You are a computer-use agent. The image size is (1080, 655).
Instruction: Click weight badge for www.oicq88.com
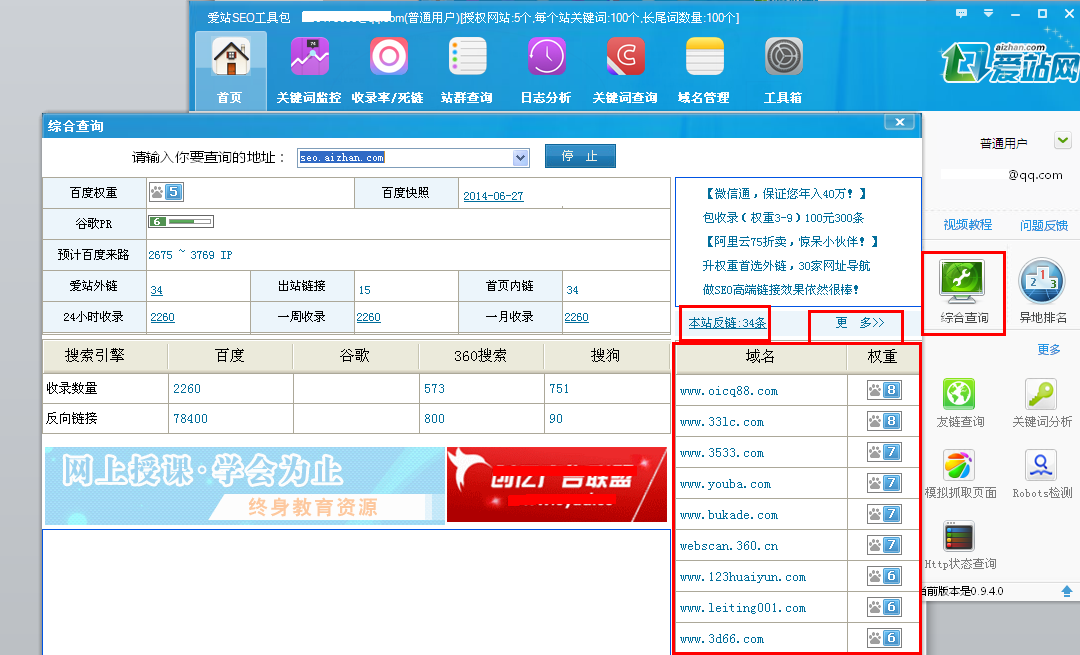[884, 391]
